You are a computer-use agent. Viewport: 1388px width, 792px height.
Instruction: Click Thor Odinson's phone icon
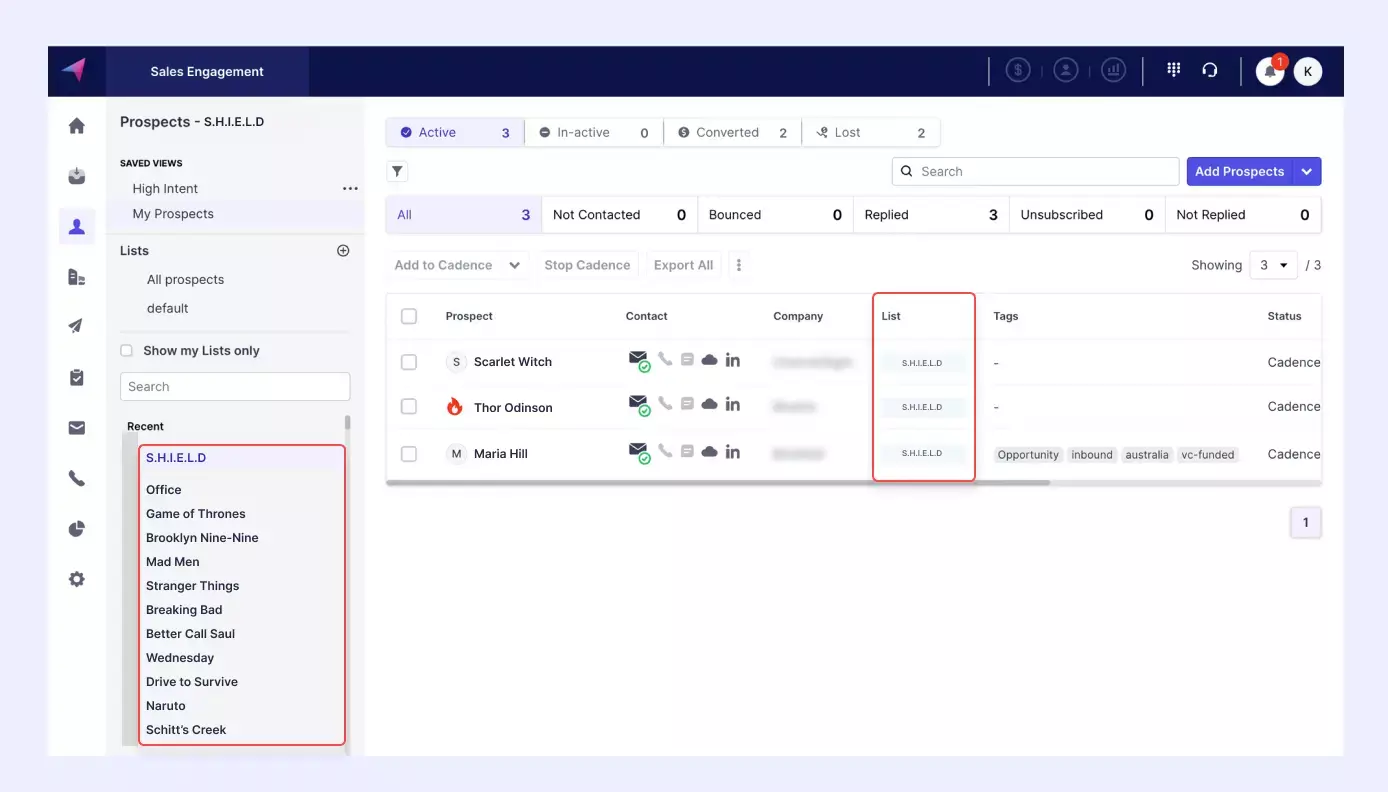[665, 404]
